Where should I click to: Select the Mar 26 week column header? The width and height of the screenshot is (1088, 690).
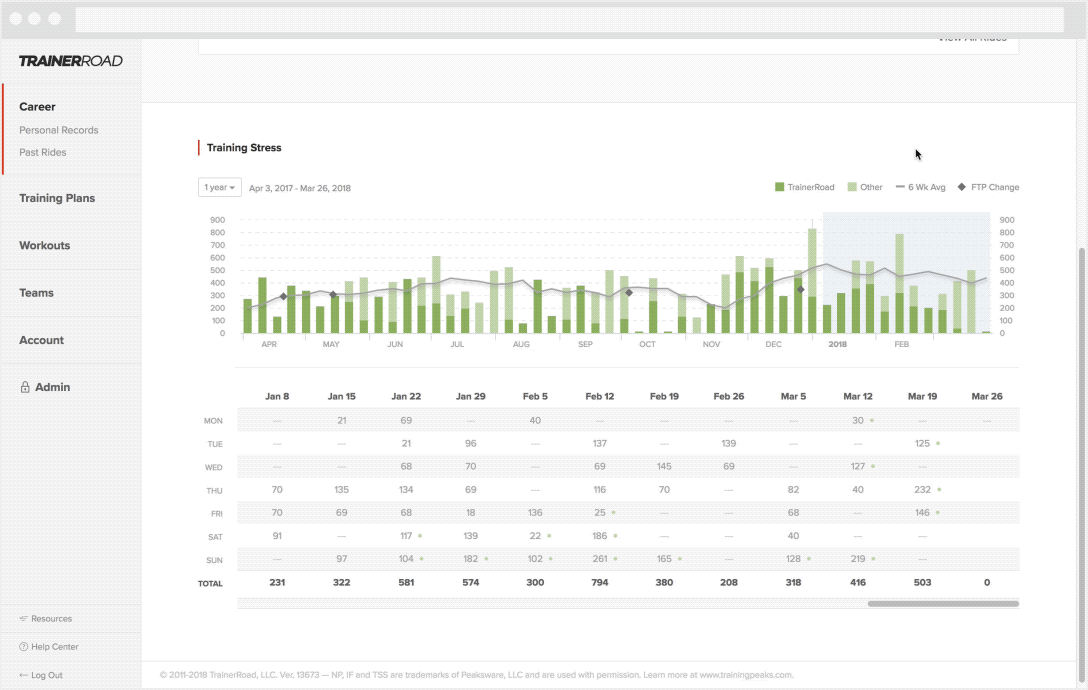pos(987,396)
